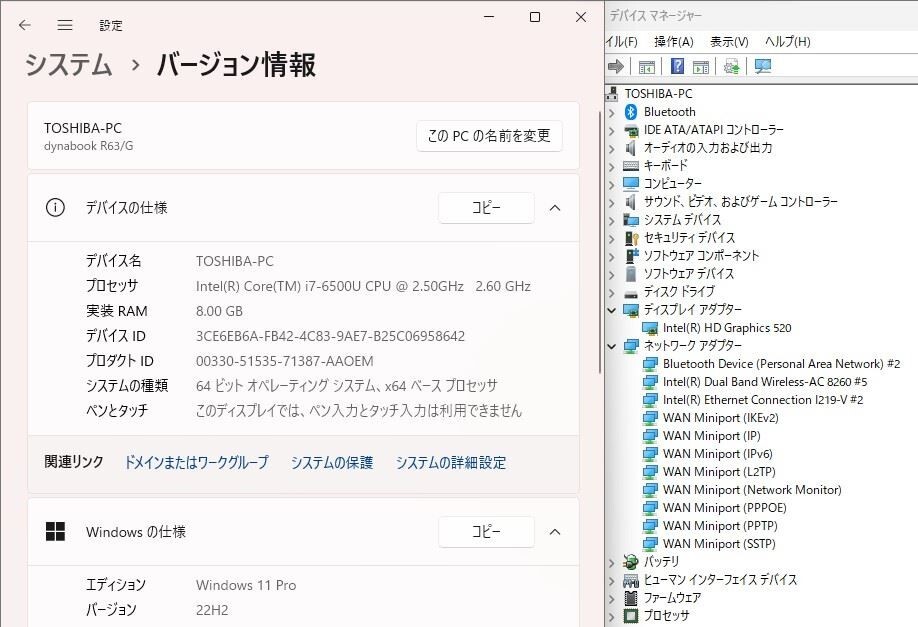Select Bluetooth Device (Personal Area Network) #2
The width and height of the screenshot is (918, 627).
(781, 364)
